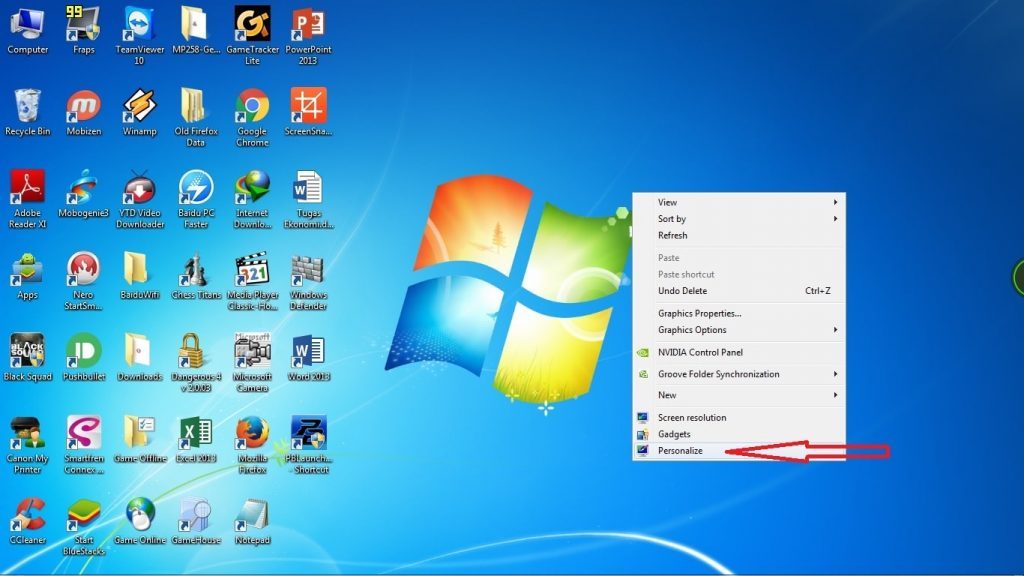Select the Black Squad game icon
1024x576 pixels.
tap(27, 351)
